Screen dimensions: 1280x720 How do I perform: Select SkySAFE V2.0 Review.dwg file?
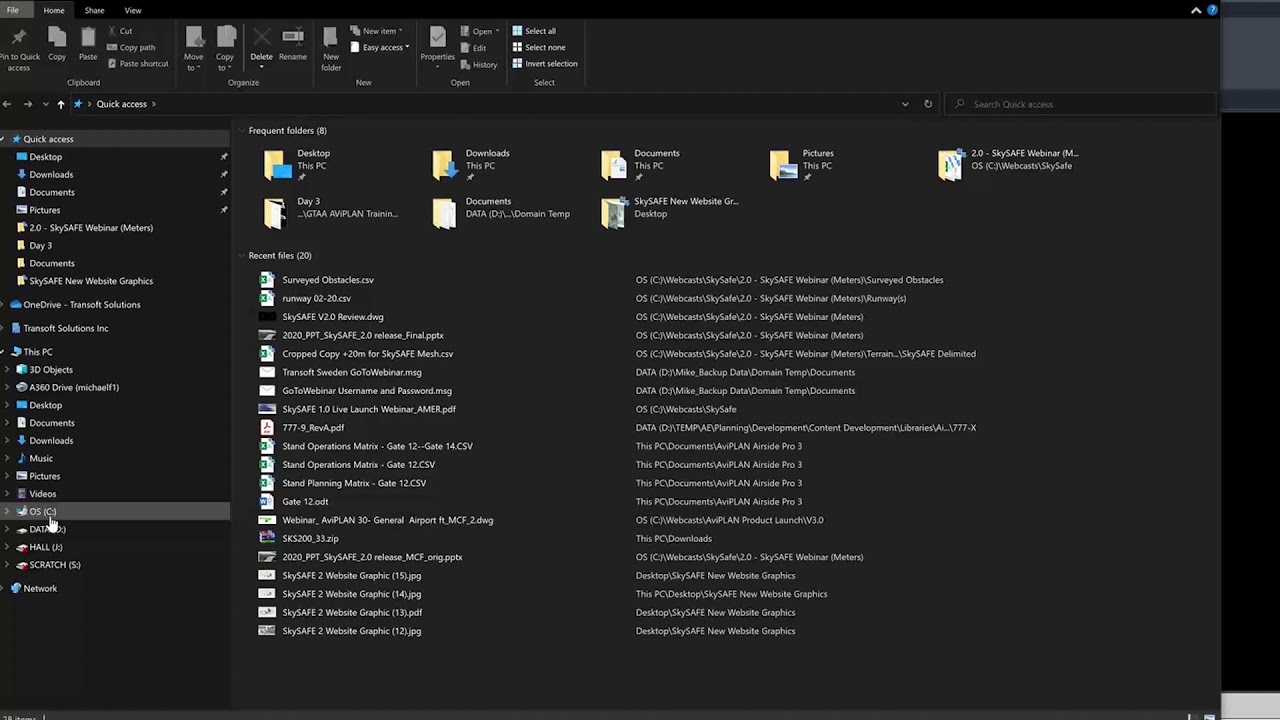tap(333, 317)
